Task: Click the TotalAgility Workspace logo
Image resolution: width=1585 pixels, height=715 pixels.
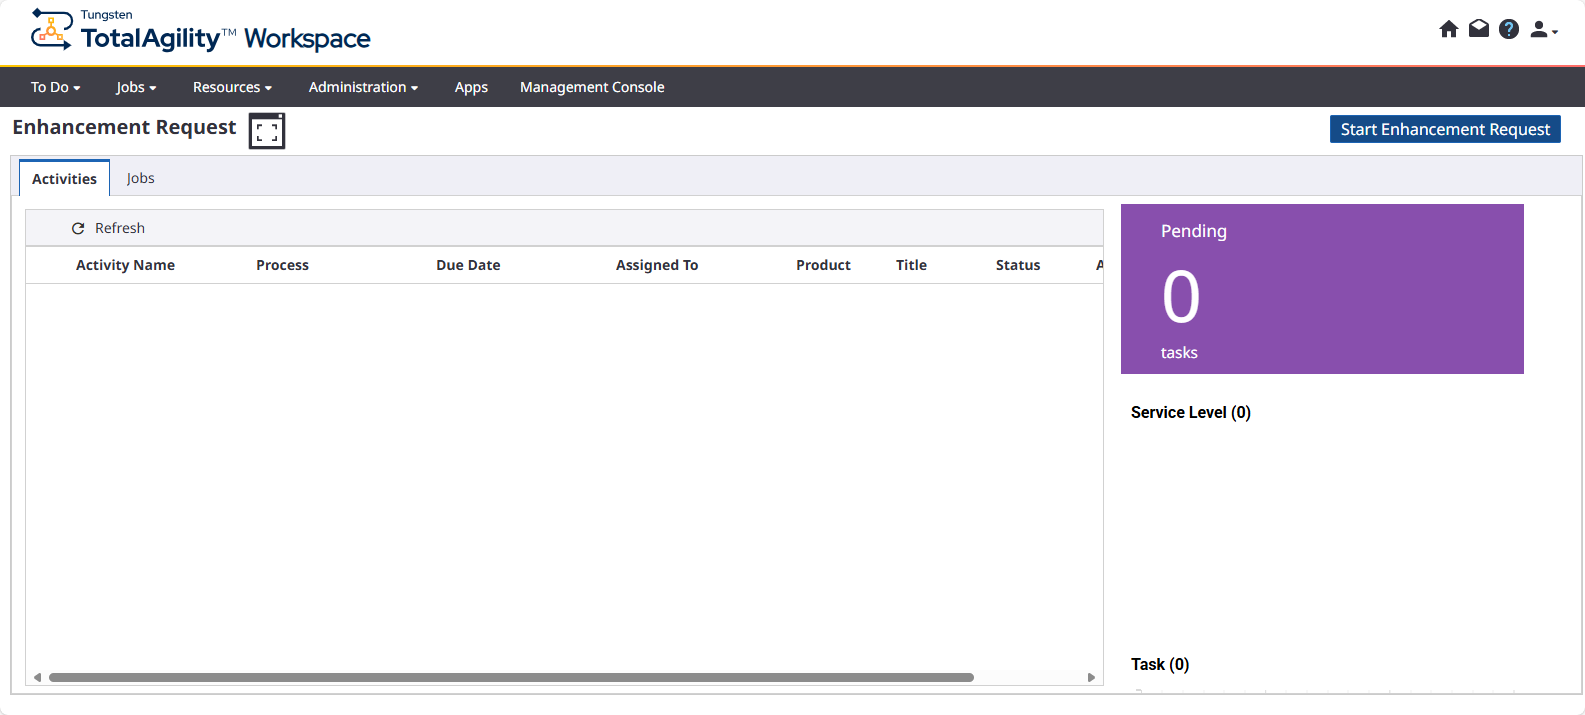Action: coord(200,30)
